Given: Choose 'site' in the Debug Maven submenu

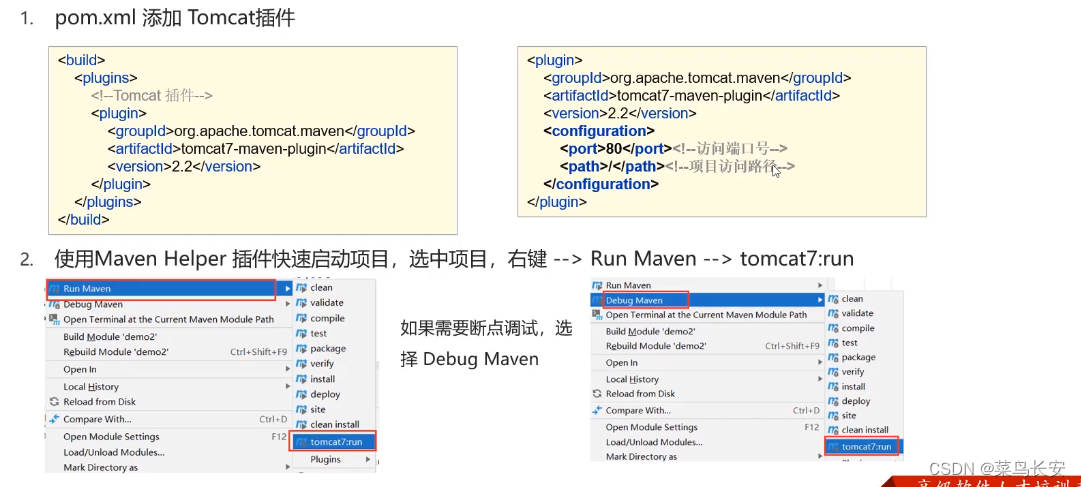Looking at the screenshot, I should 849,415.
